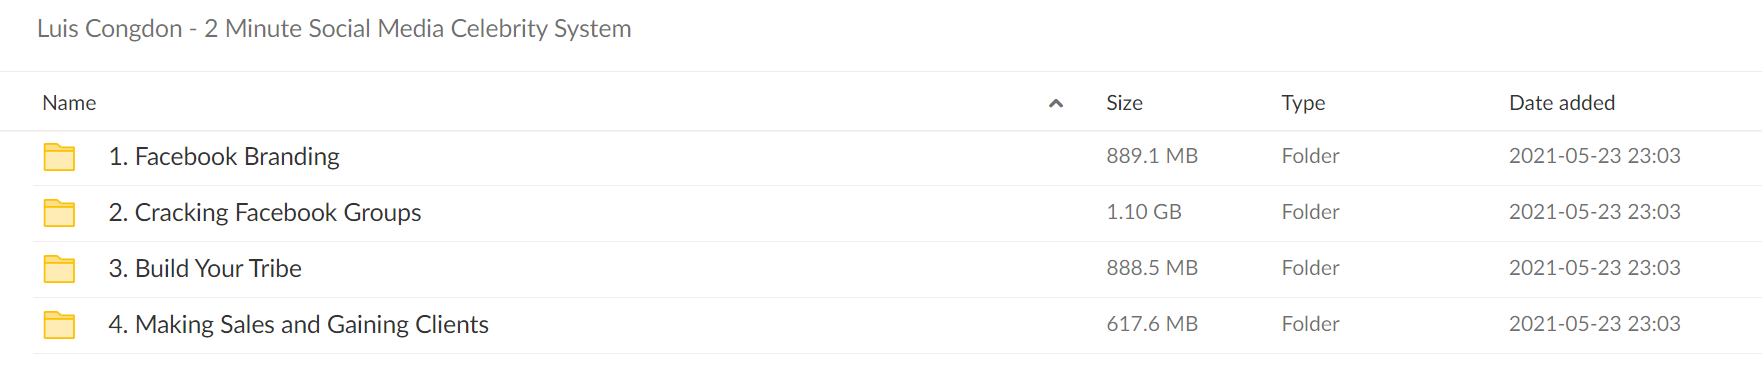Screen dimensions: 1762x390
Task: Toggle sort order using the Name column arrow
Action: tap(1056, 103)
